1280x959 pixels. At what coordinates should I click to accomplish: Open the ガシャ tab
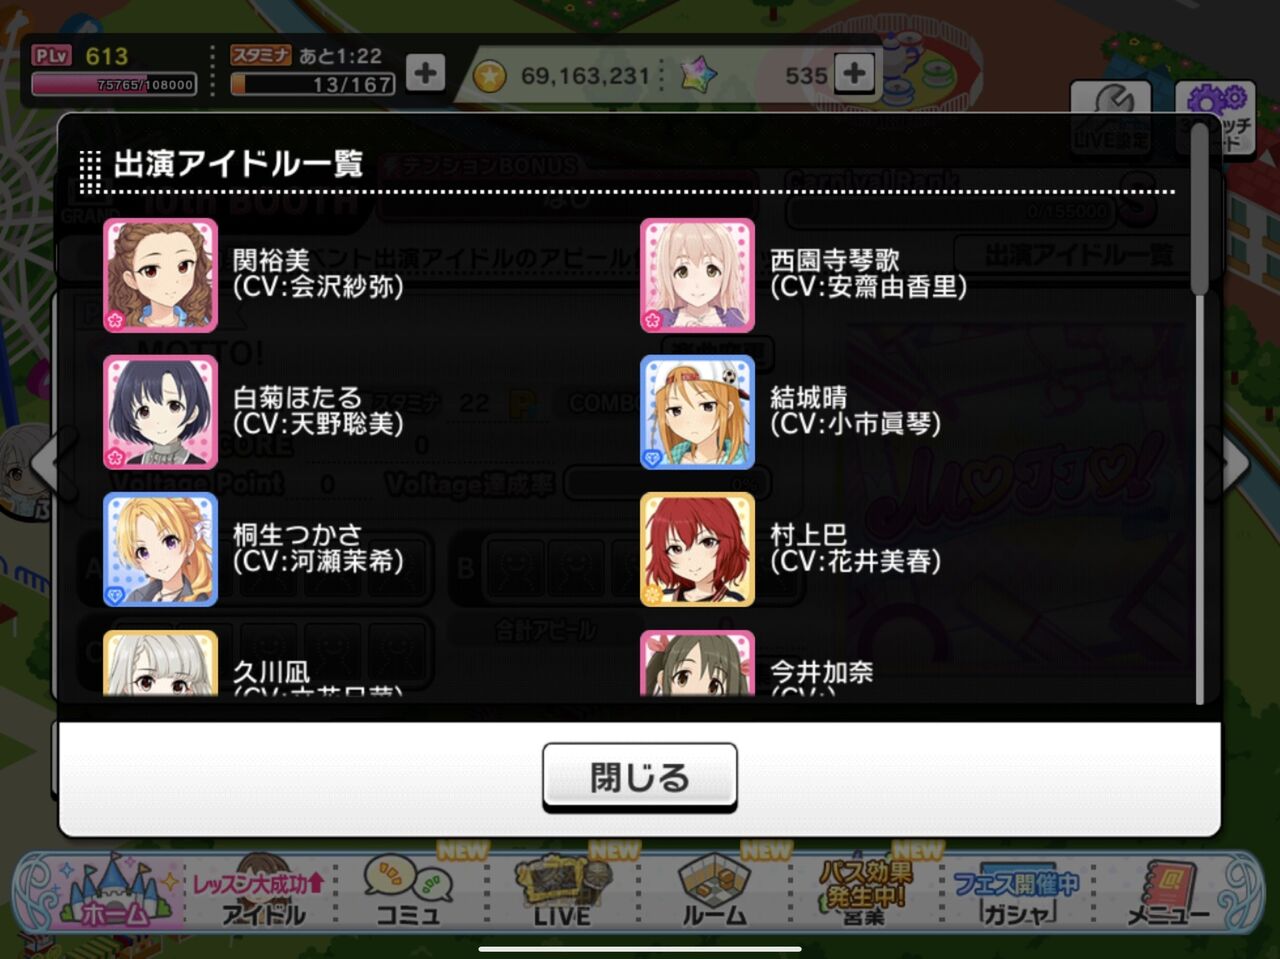1016,890
